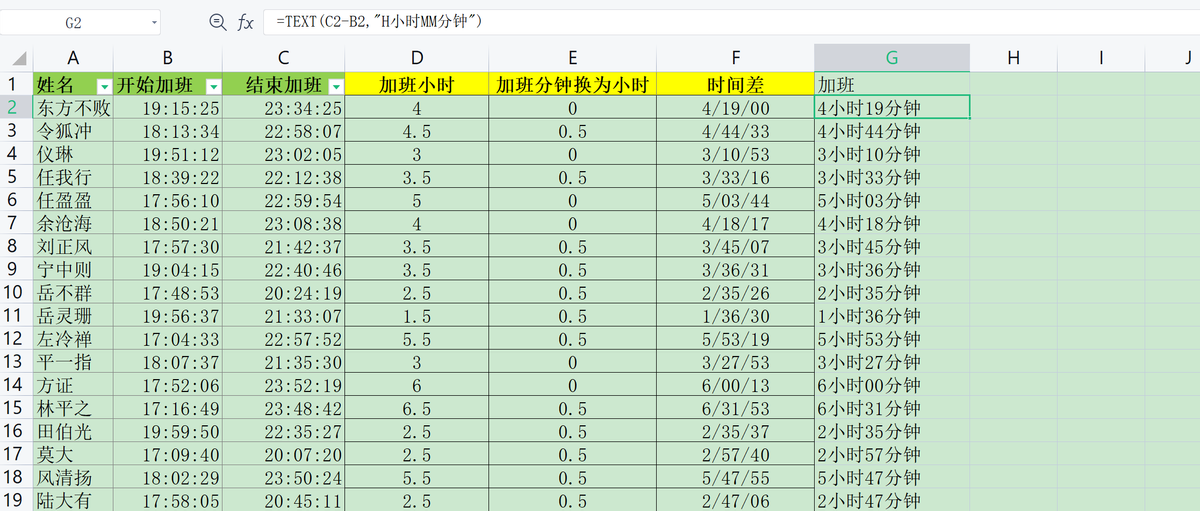Select the cell 方证

click(x=73, y=385)
